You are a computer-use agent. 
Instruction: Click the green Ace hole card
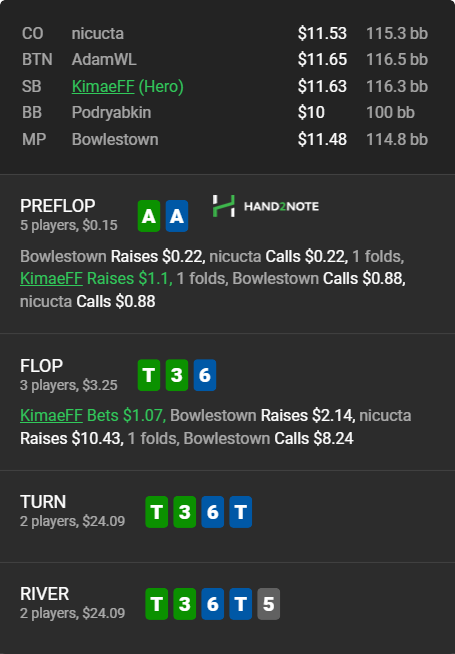point(149,216)
